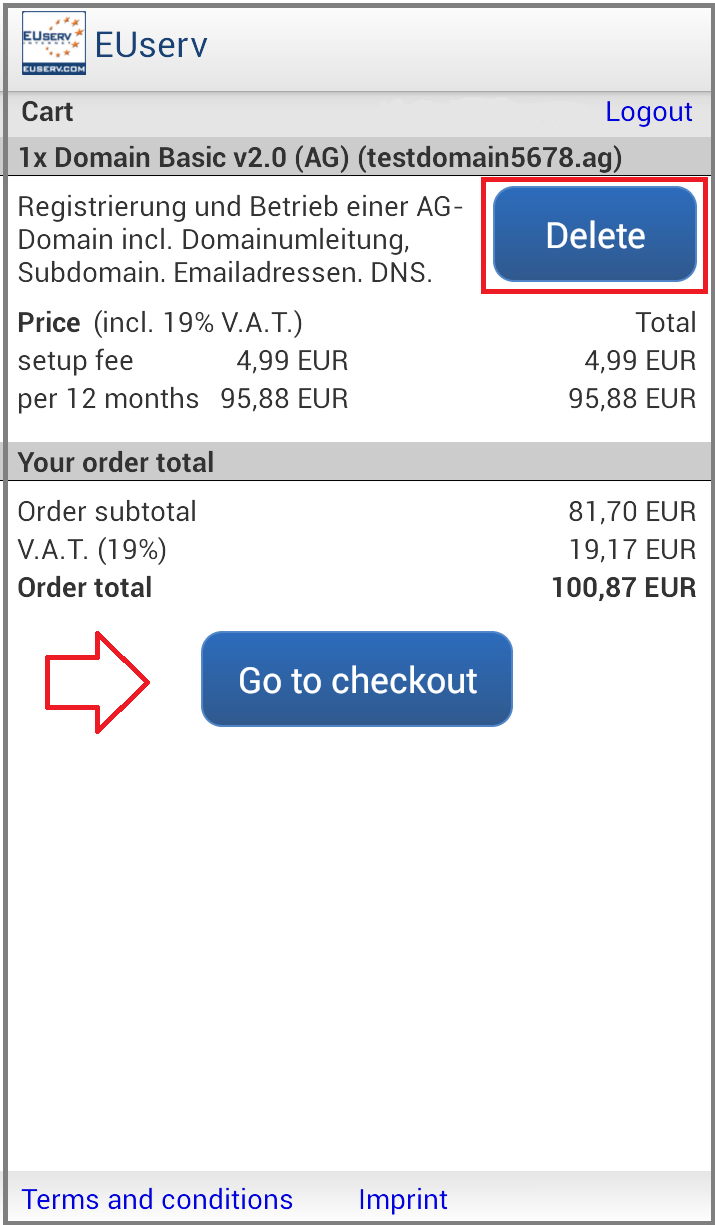Viewport: 715px width, 1225px height.
Task: Click the Cart heading
Action: pyautogui.click(x=47, y=111)
